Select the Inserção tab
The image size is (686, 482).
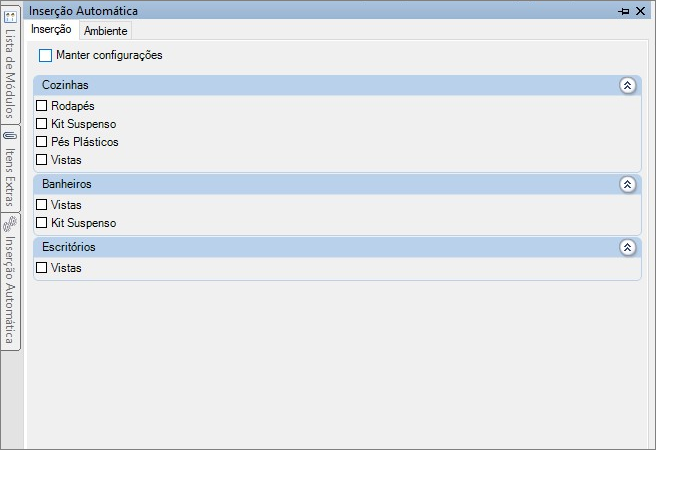click(51, 29)
